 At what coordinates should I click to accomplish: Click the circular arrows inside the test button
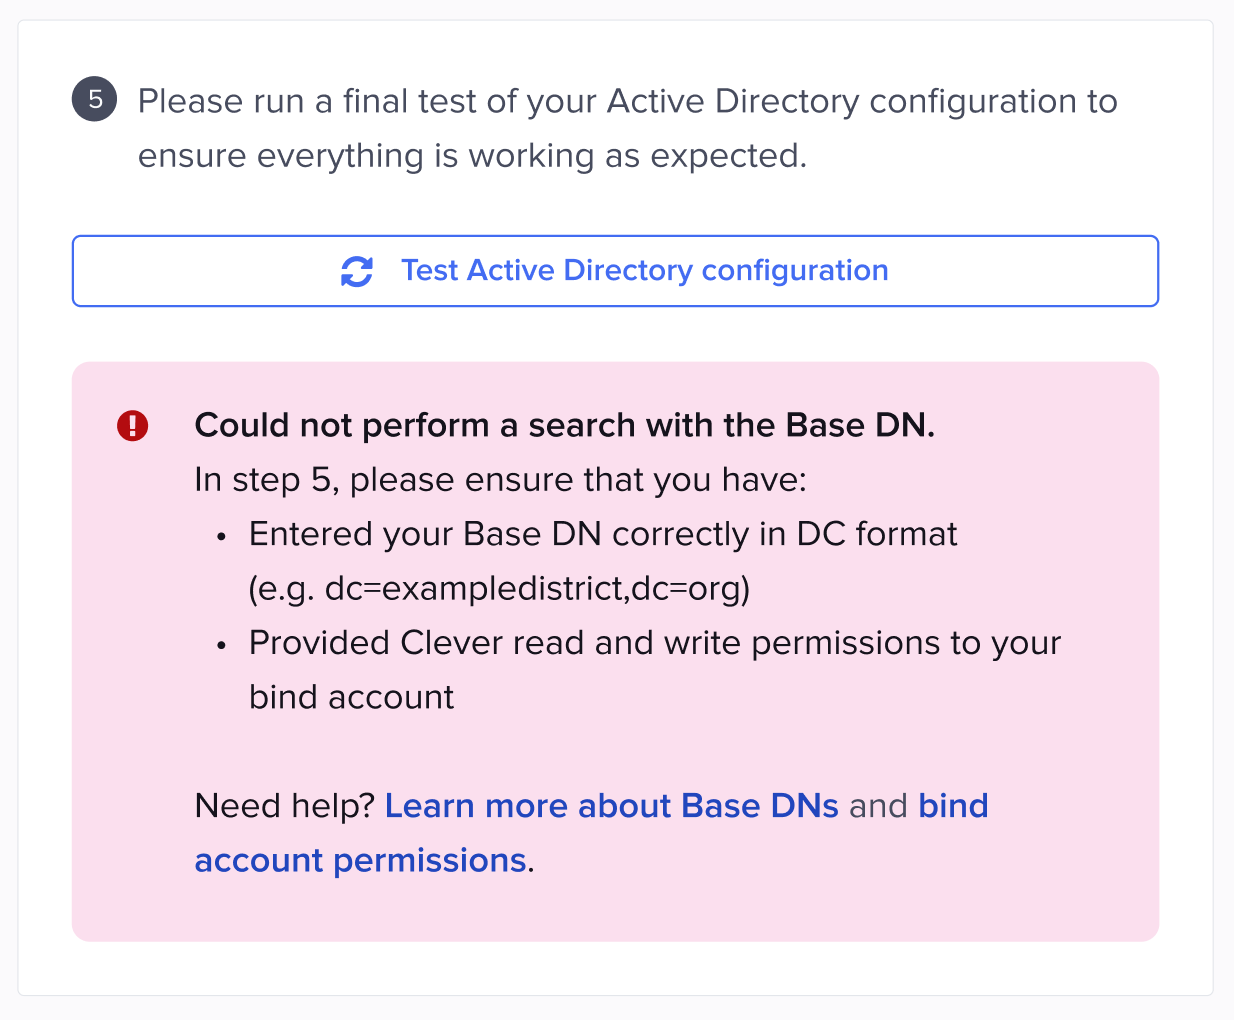coord(357,270)
